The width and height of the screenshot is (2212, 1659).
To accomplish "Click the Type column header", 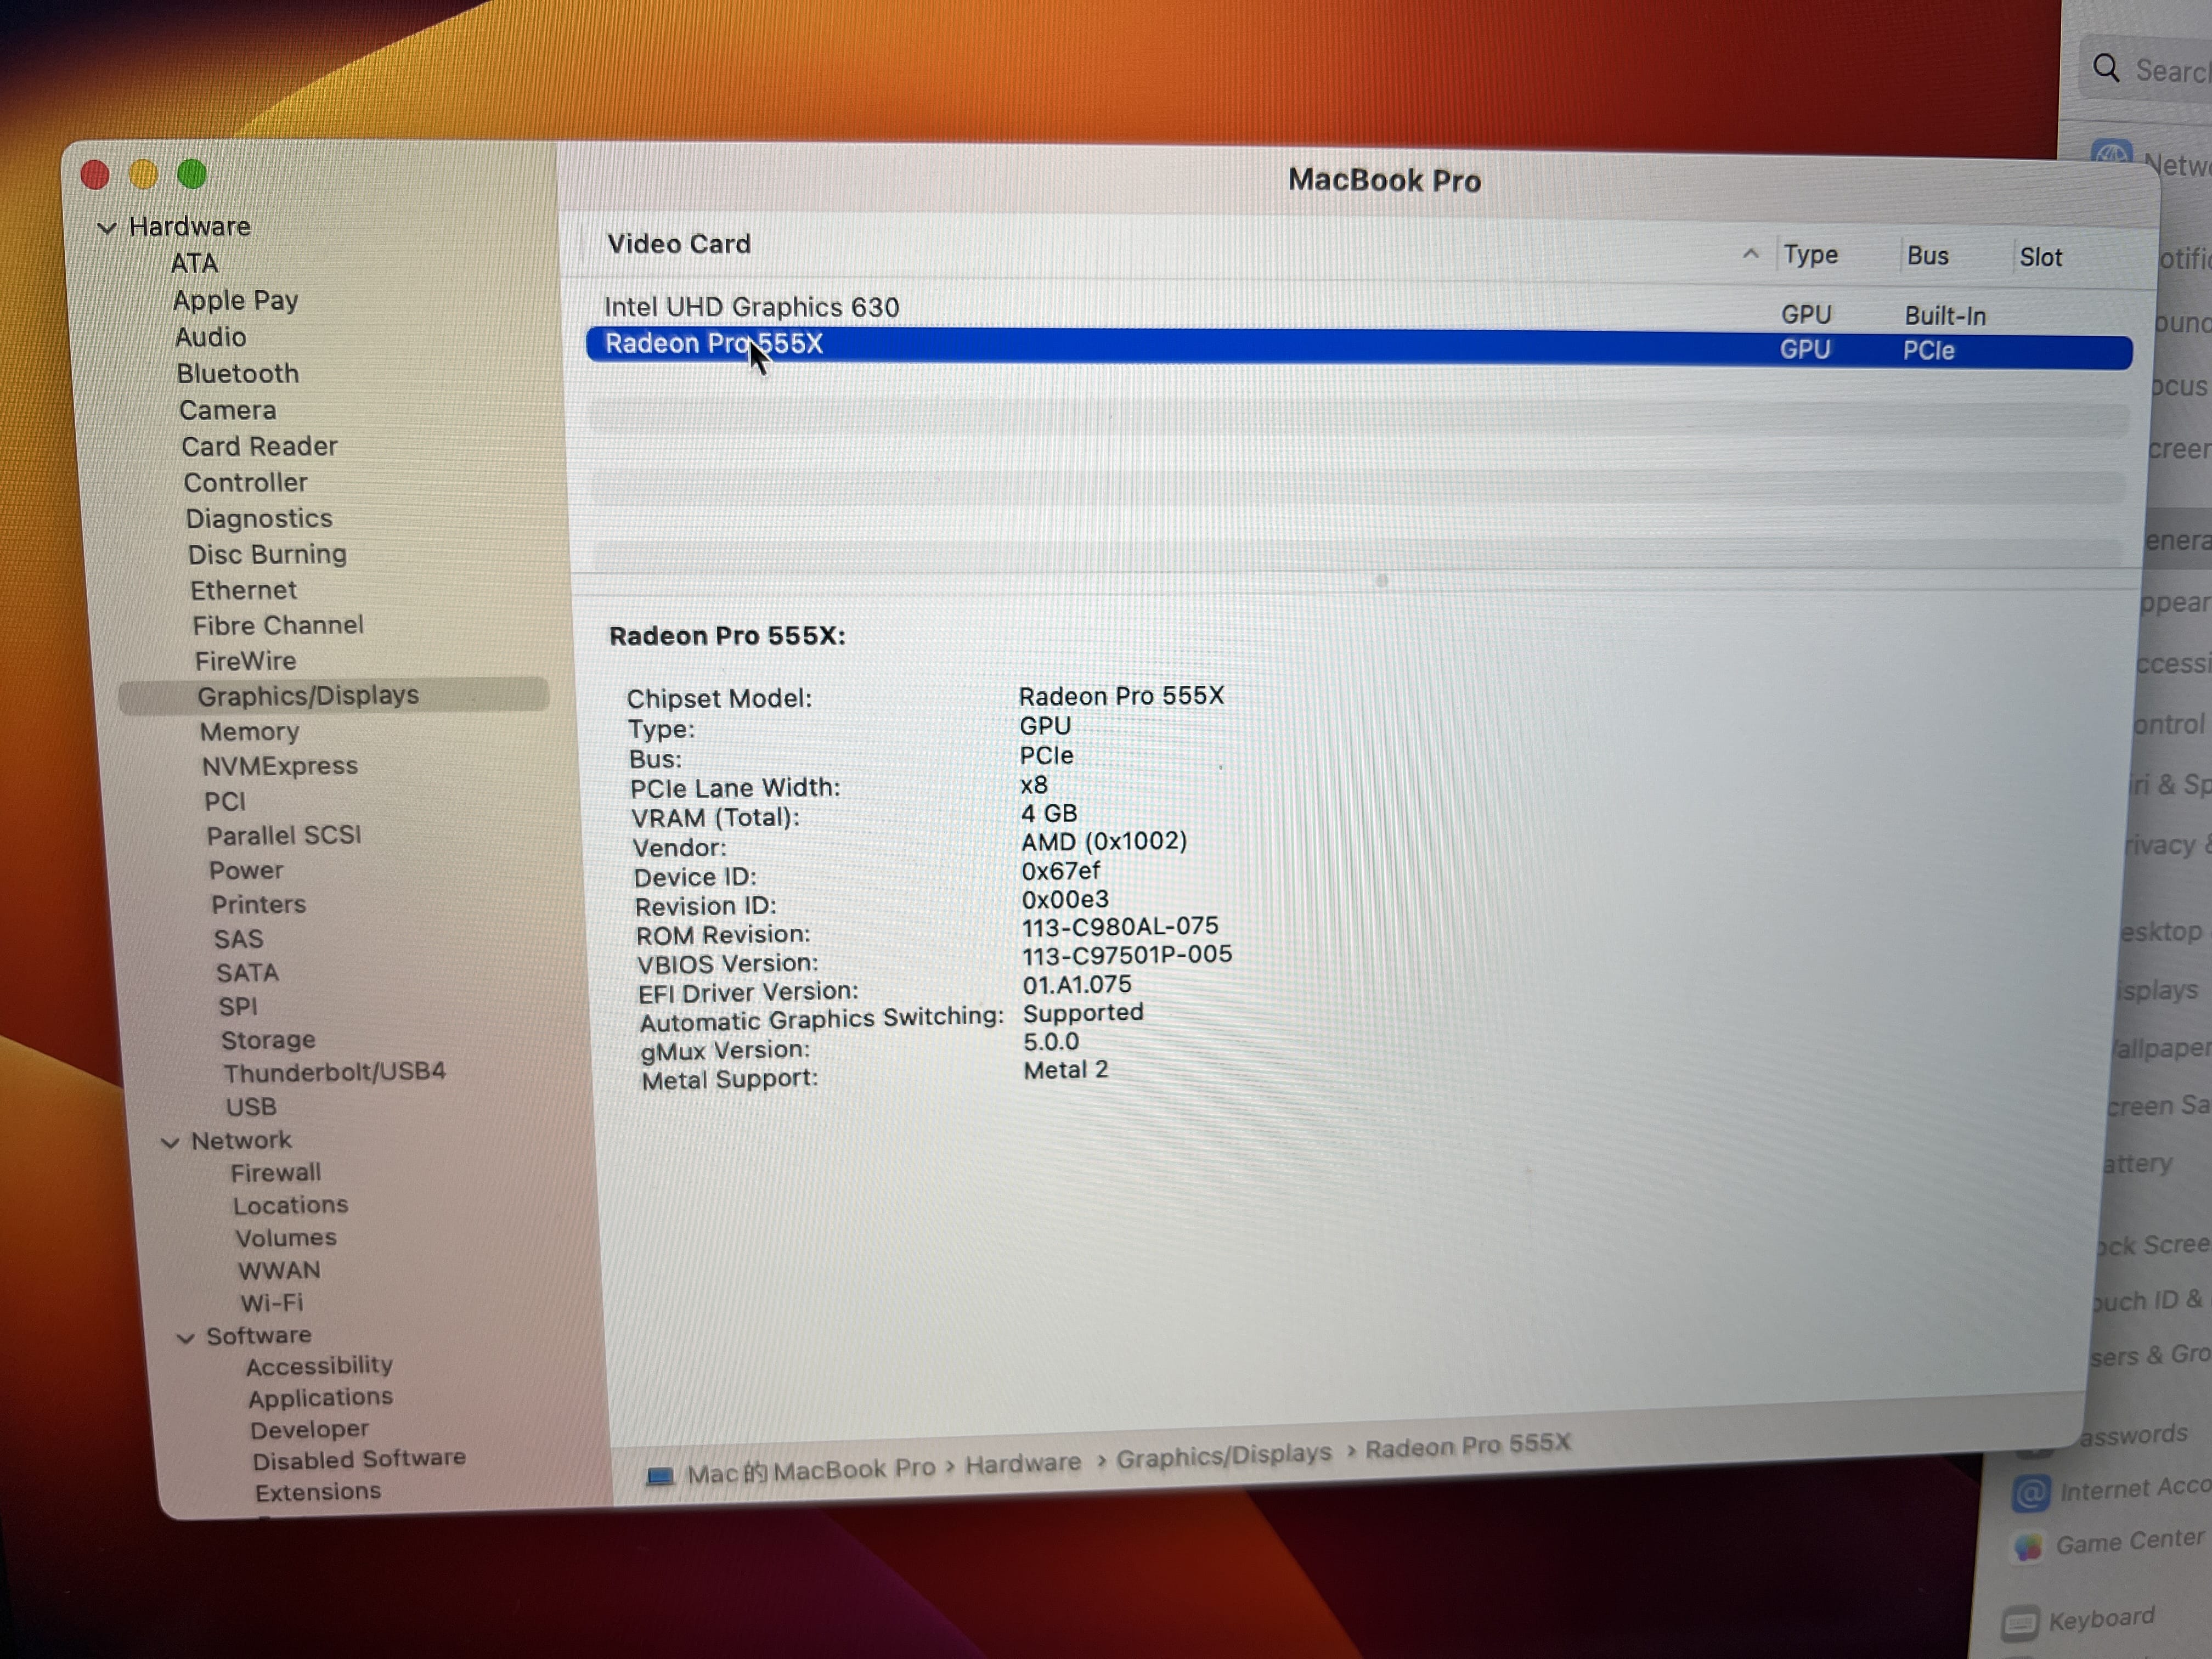I will 1811,255.
